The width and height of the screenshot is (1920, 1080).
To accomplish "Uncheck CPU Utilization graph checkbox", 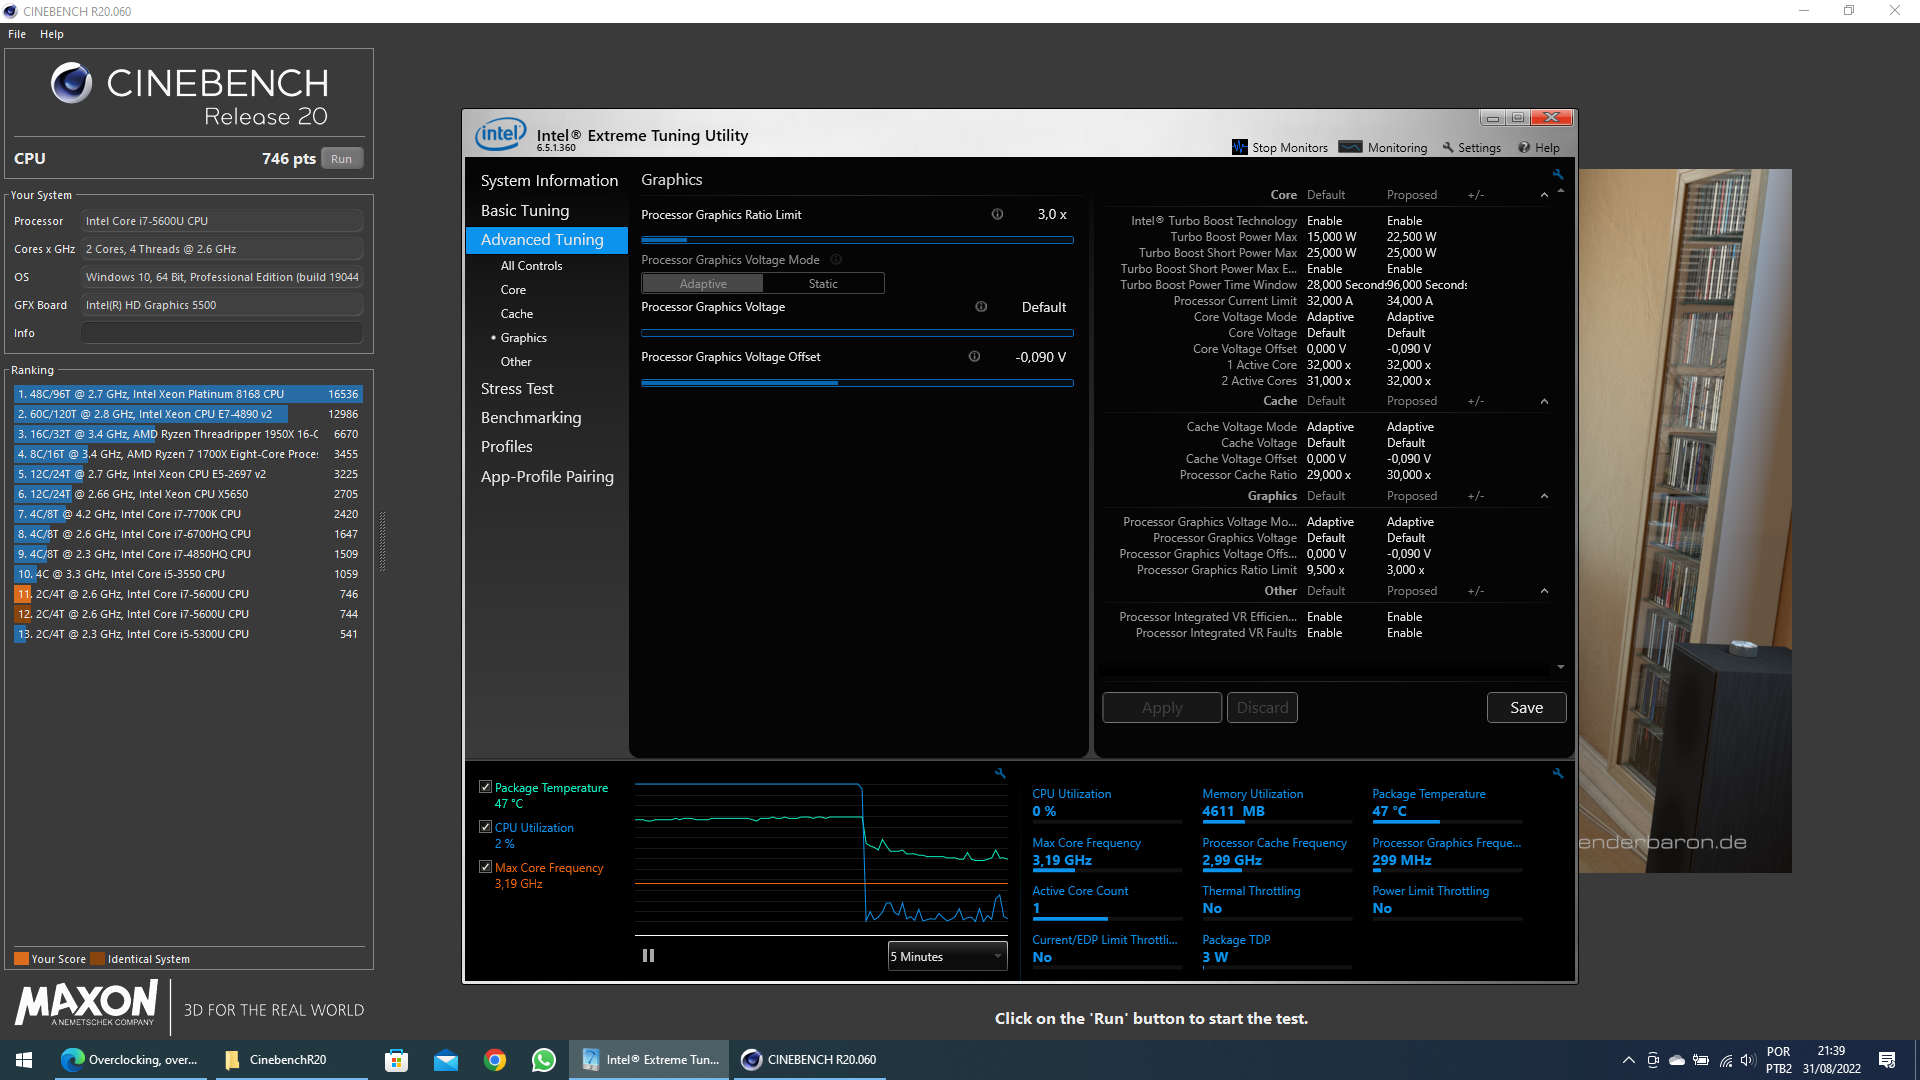I will [x=485, y=827].
